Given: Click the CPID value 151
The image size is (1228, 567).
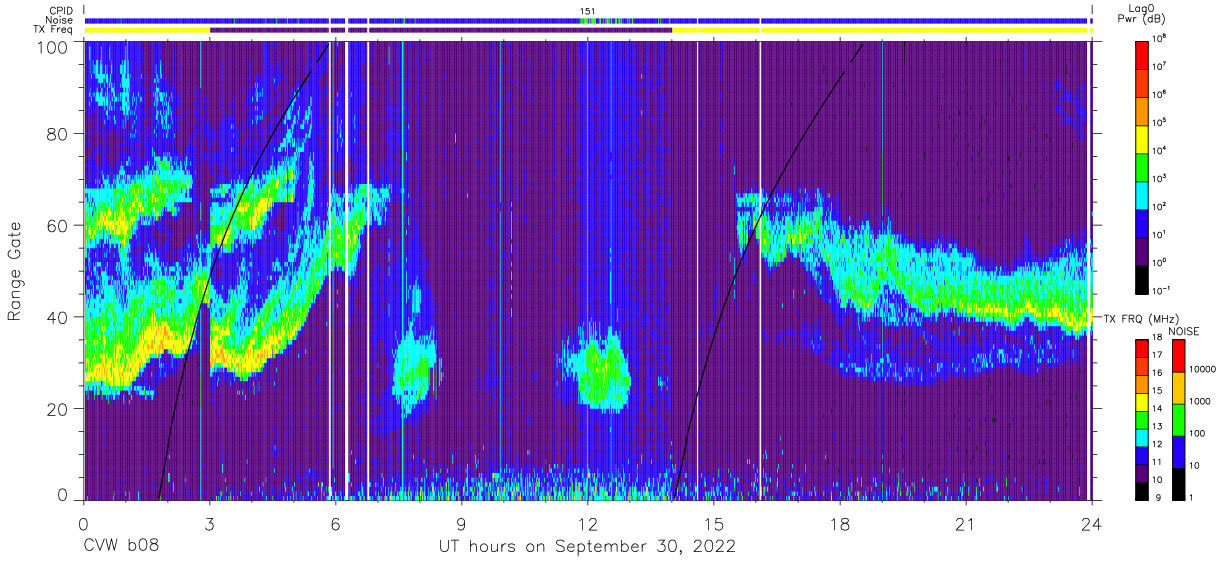Looking at the screenshot, I should pyautogui.click(x=588, y=11).
